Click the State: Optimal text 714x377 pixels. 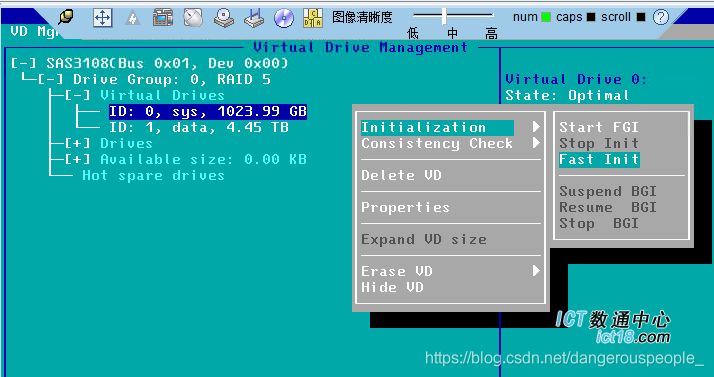tap(567, 96)
